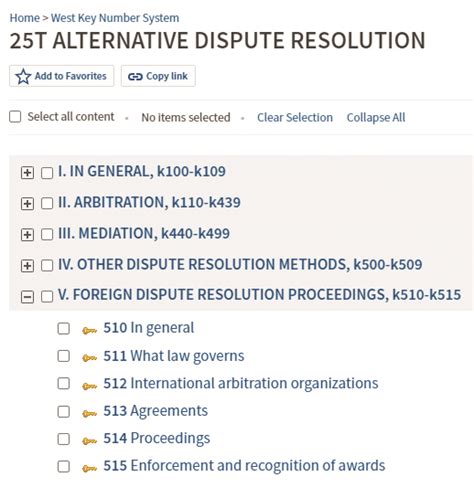Expand the I. IN GENERAL section

tap(27, 173)
